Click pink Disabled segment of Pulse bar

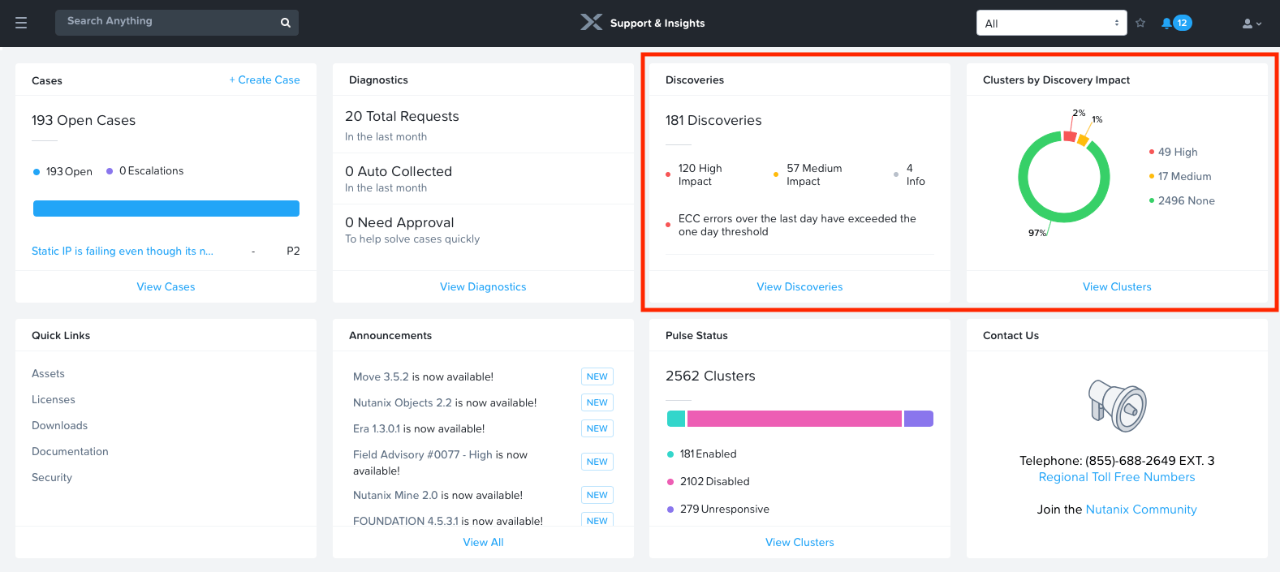click(x=794, y=419)
